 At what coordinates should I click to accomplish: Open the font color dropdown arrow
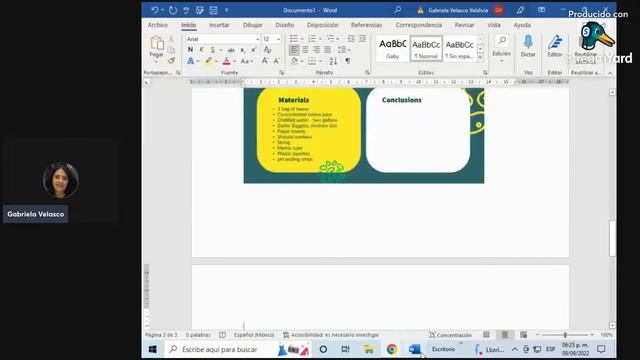[234, 62]
